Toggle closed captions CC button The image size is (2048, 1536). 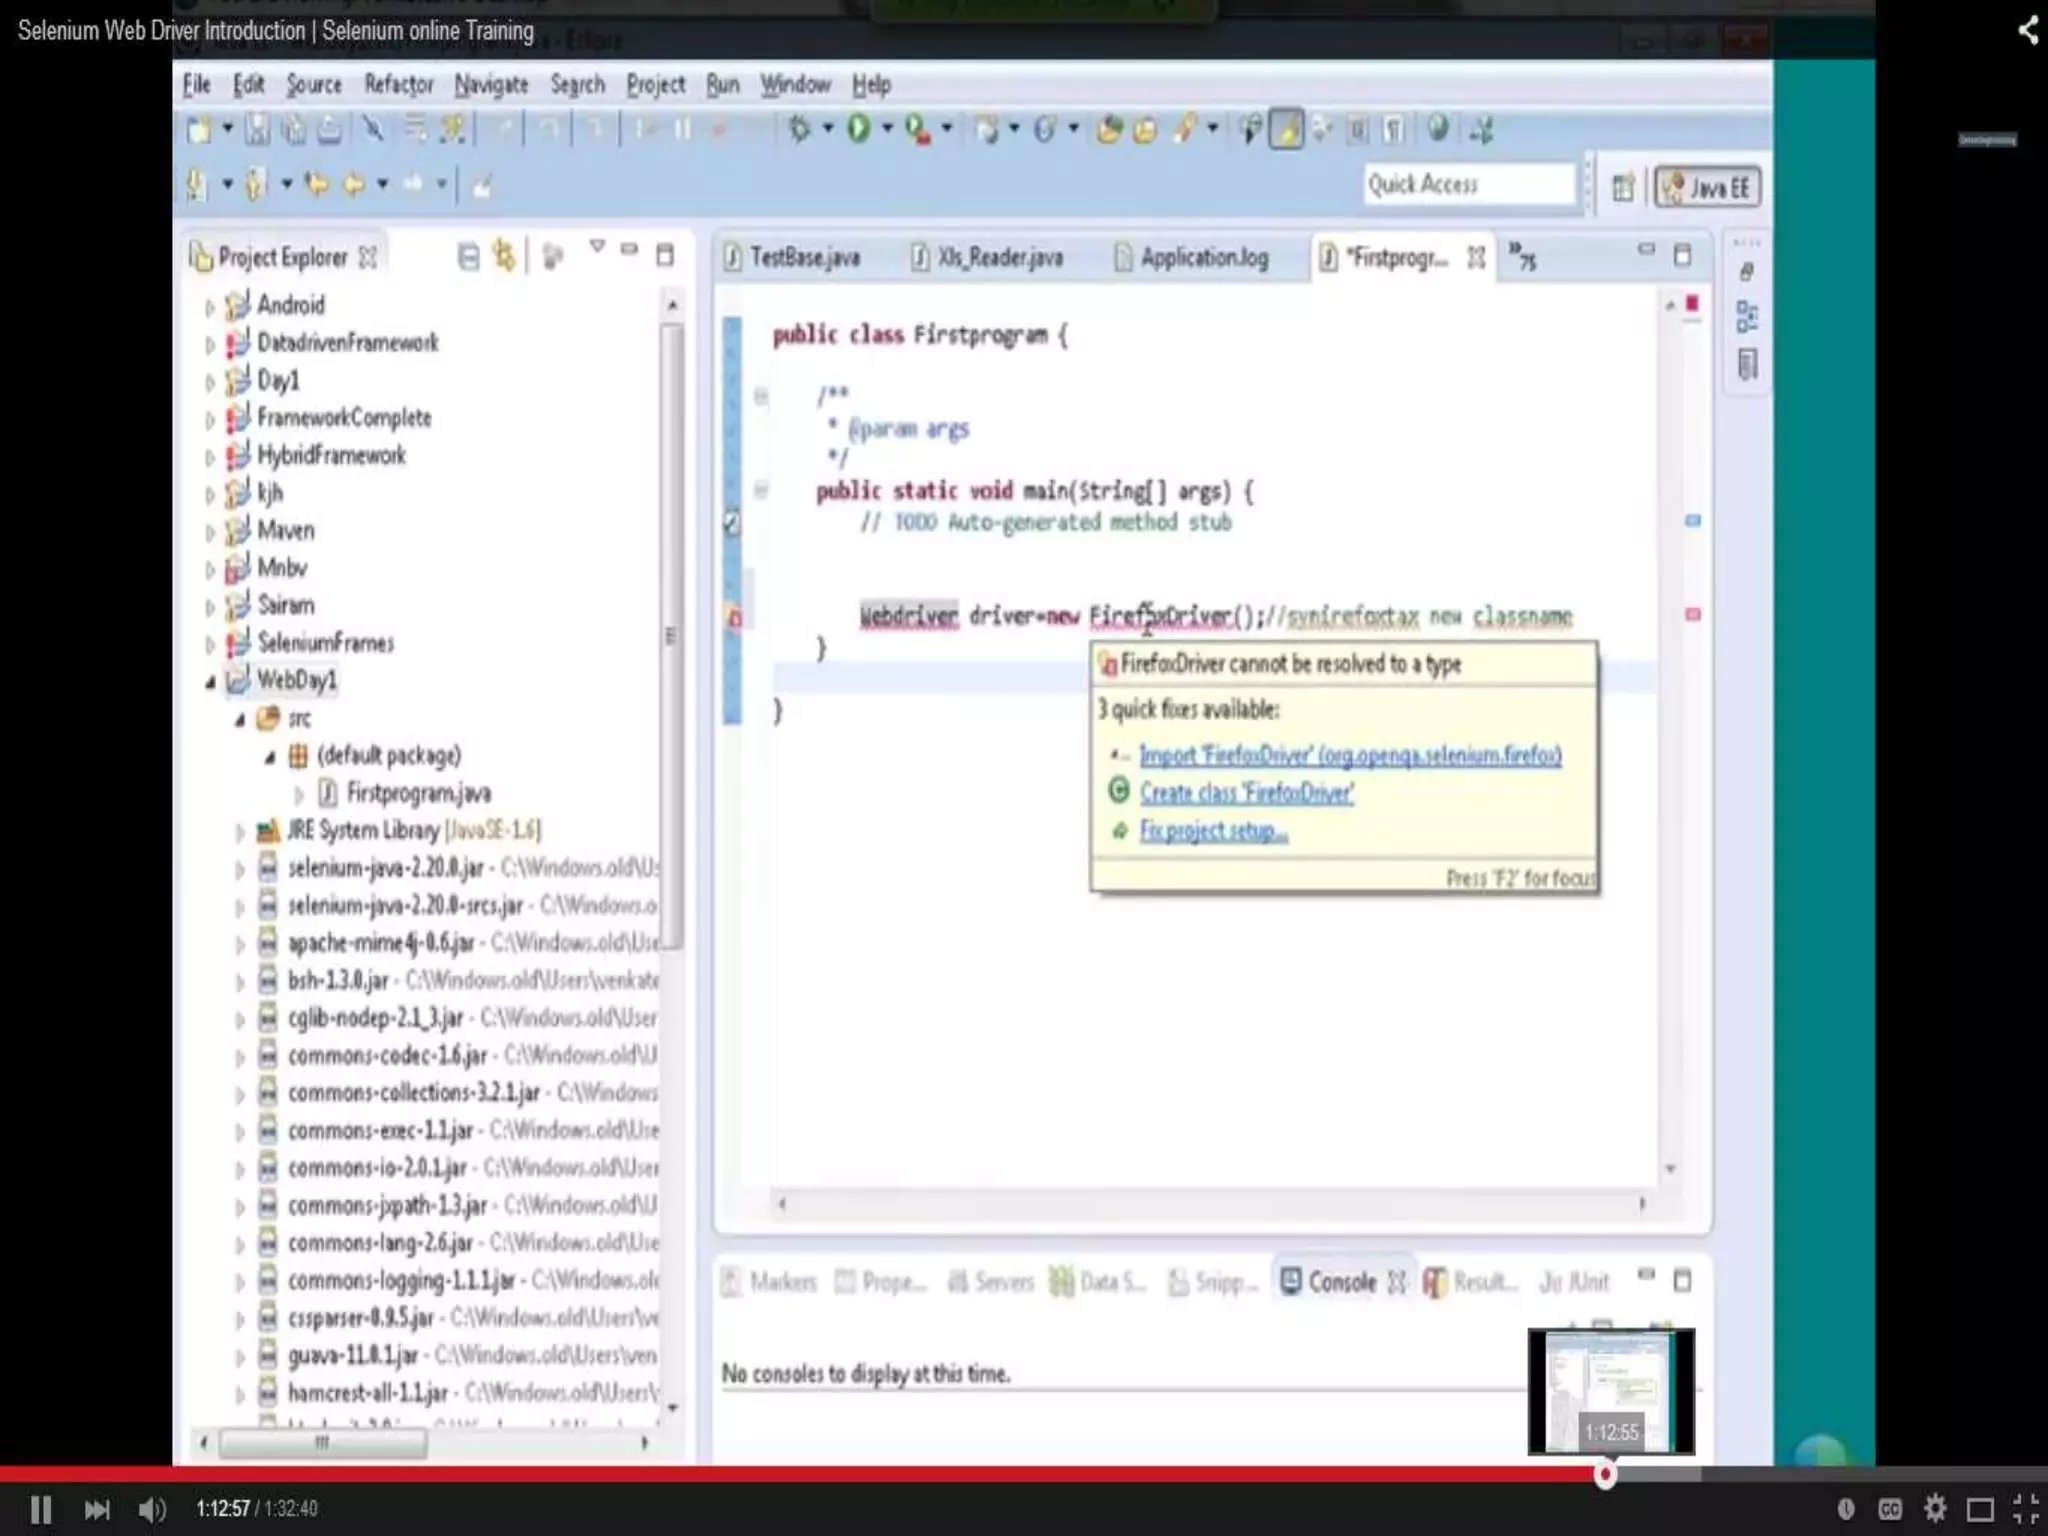[1889, 1508]
